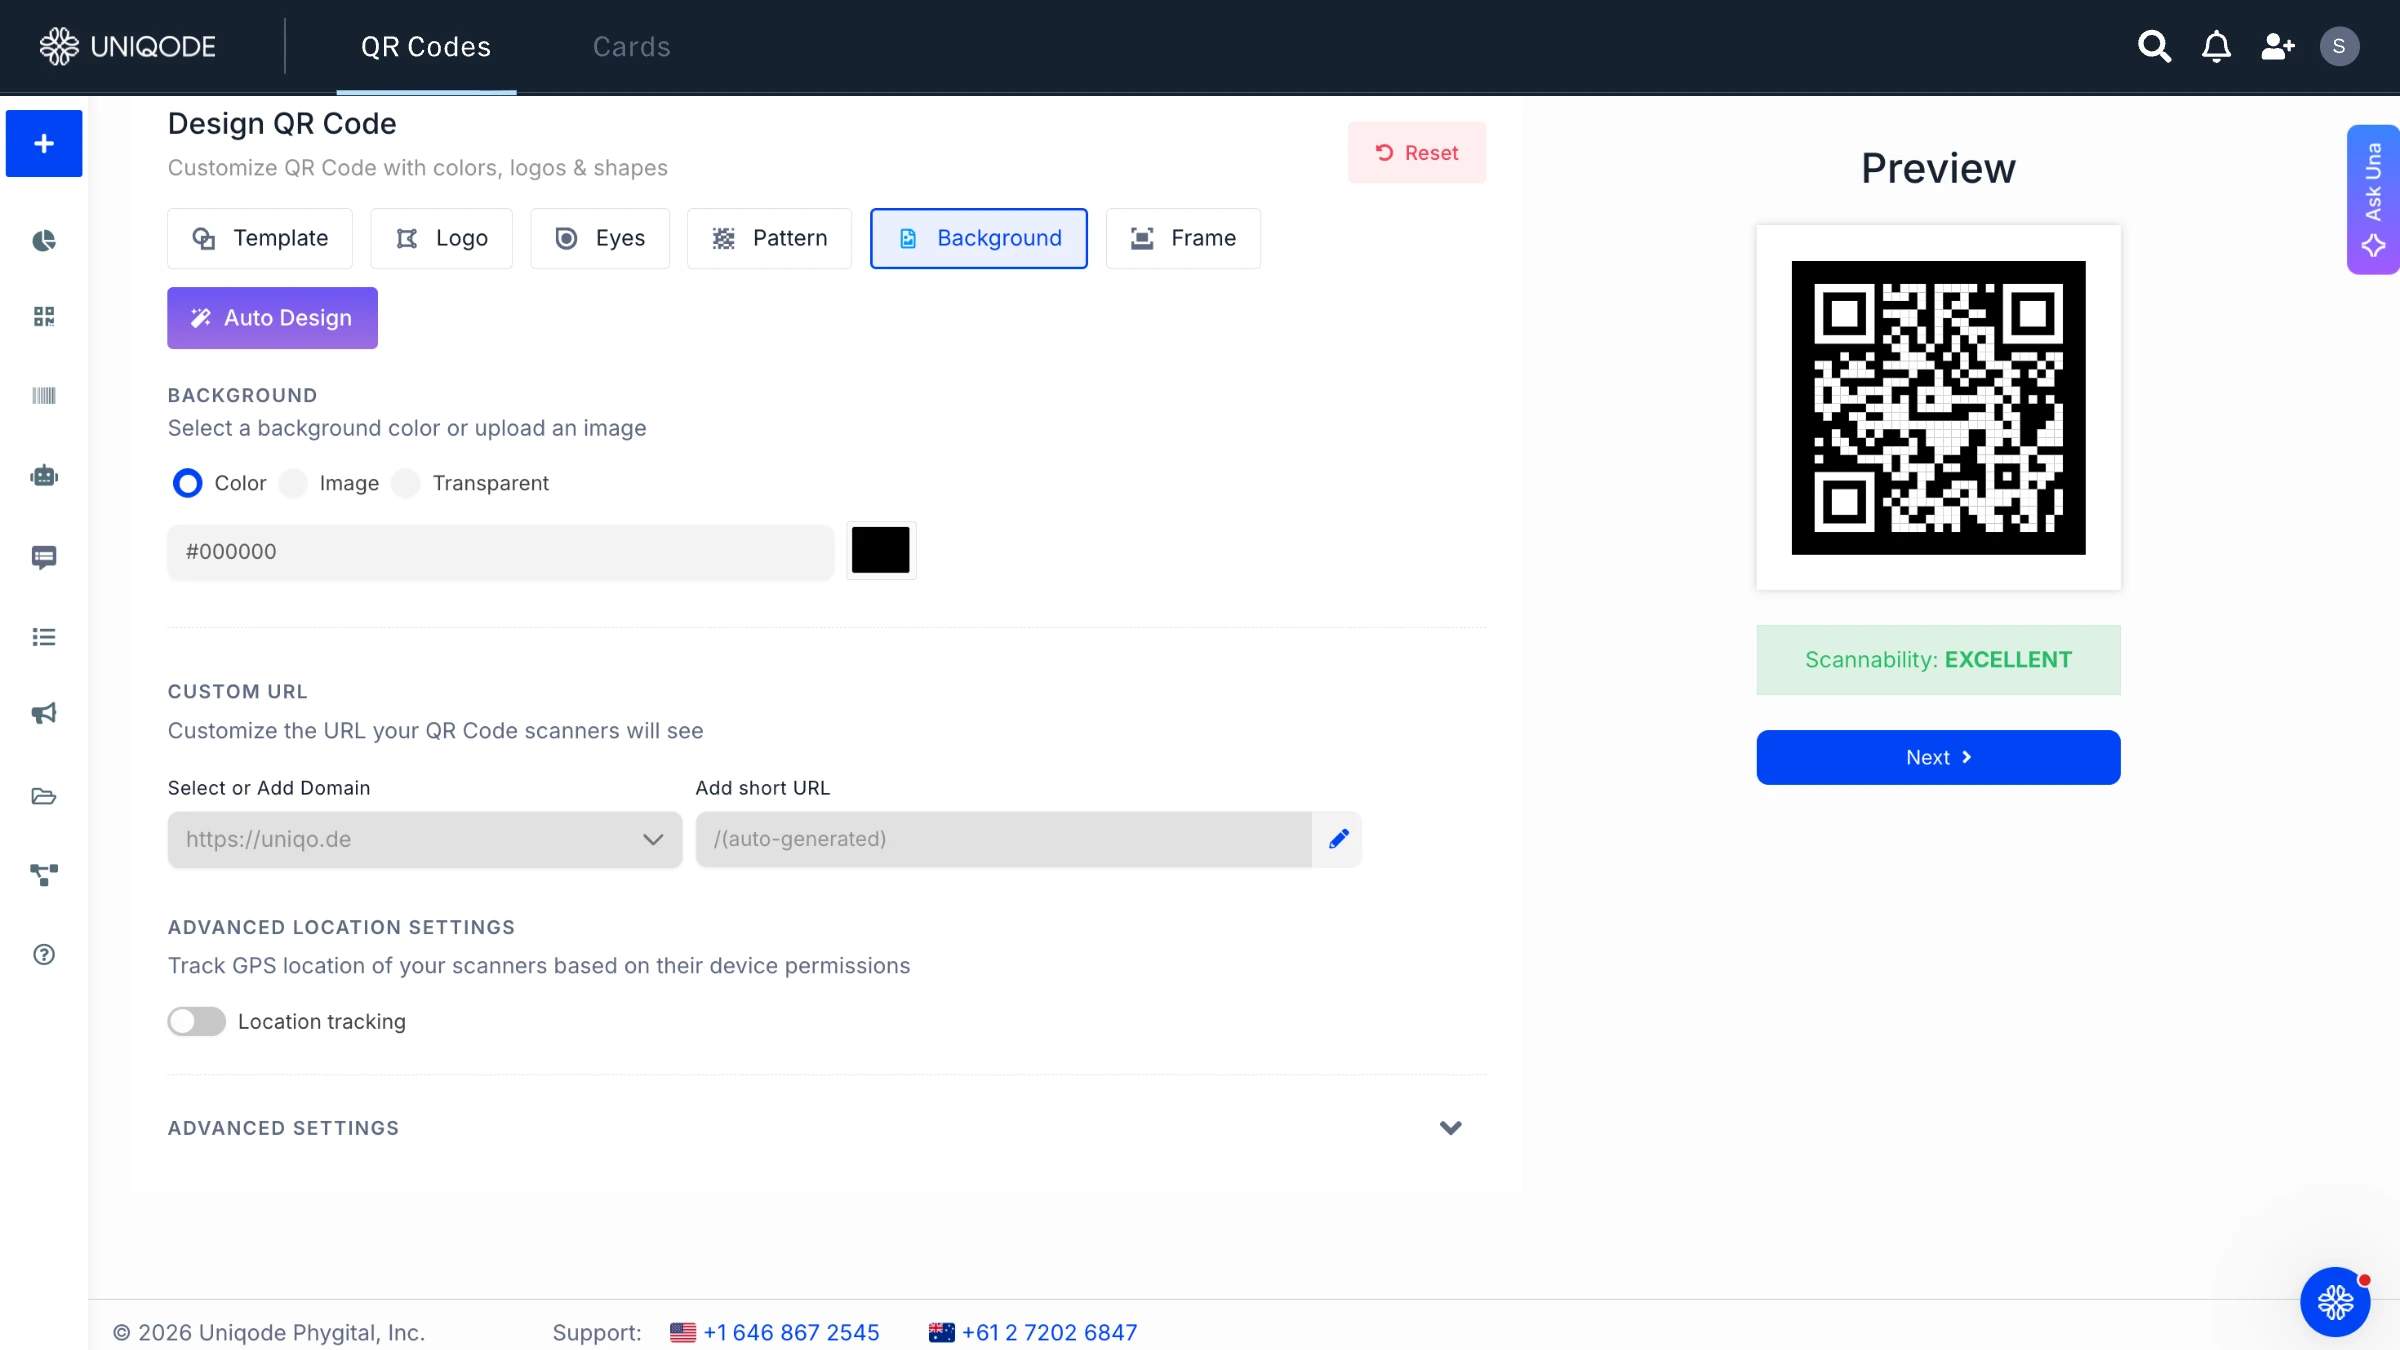Click the Auto Design button
Screen dimensions: 2400x1350
pos(272,318)
